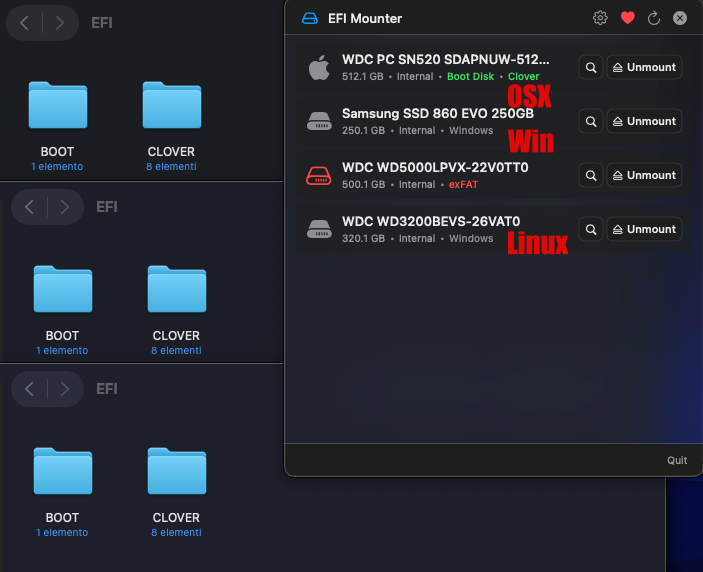
Task: Select the WDC WD5000LPVX-22V0TT0 disk name
Action: (435, 168)
